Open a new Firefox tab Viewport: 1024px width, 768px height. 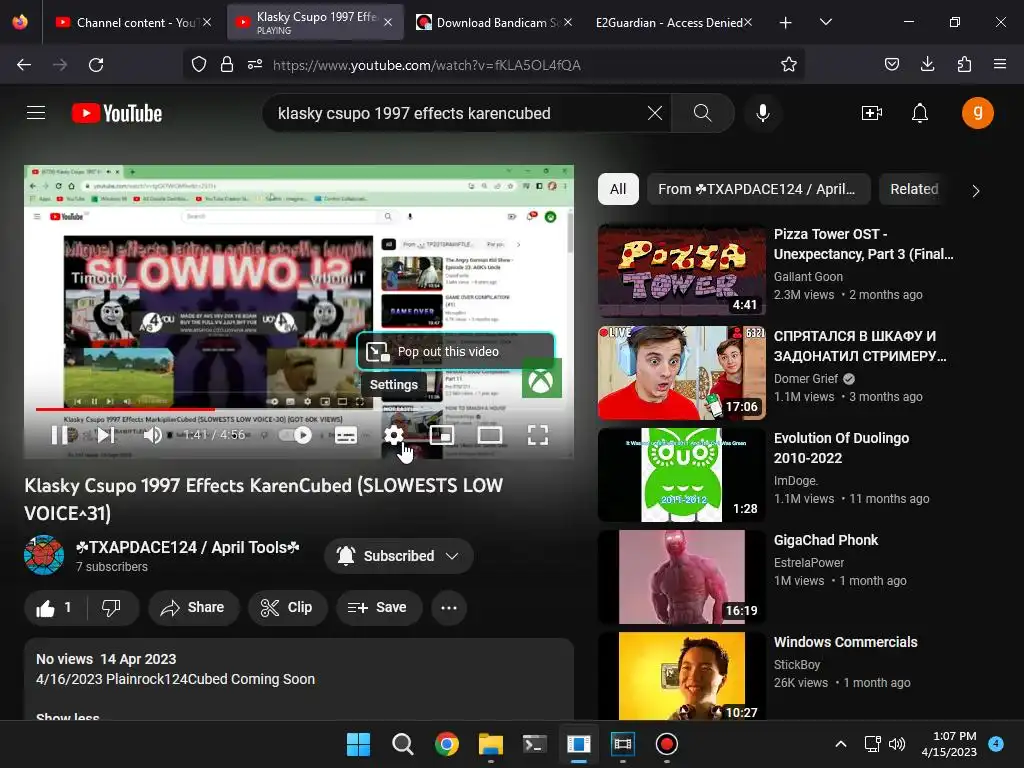click(x=786, y=23)
